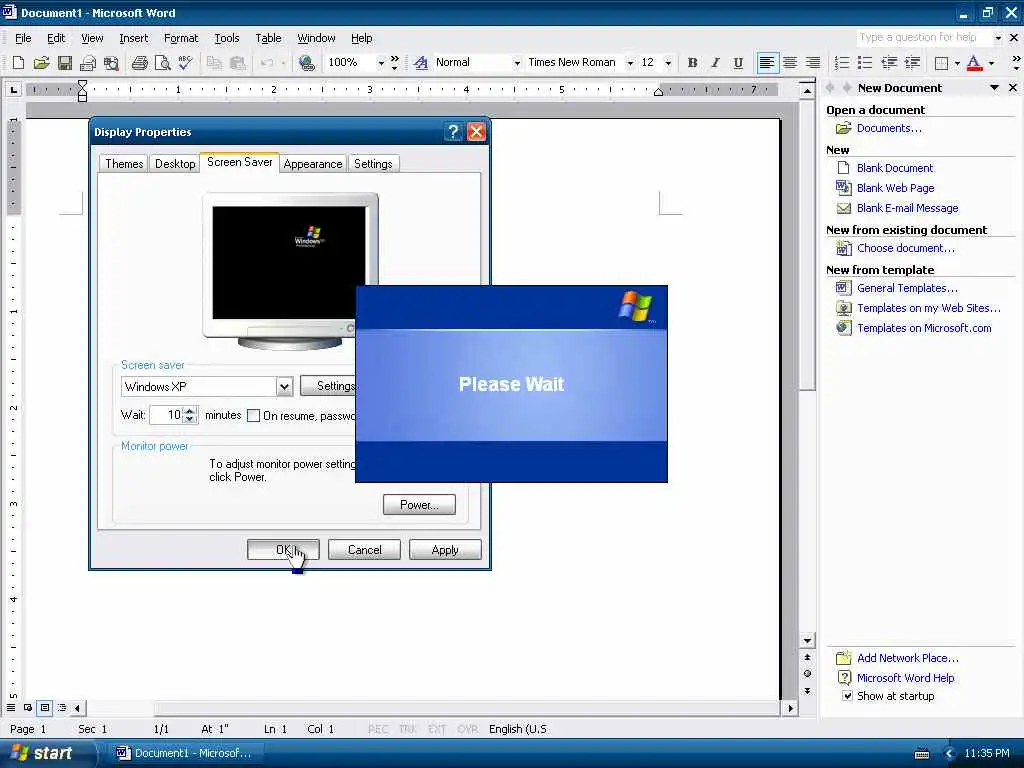
Task: Click the Display Properties help question icon
Action: pyautogui.click(x=453, y=132)
